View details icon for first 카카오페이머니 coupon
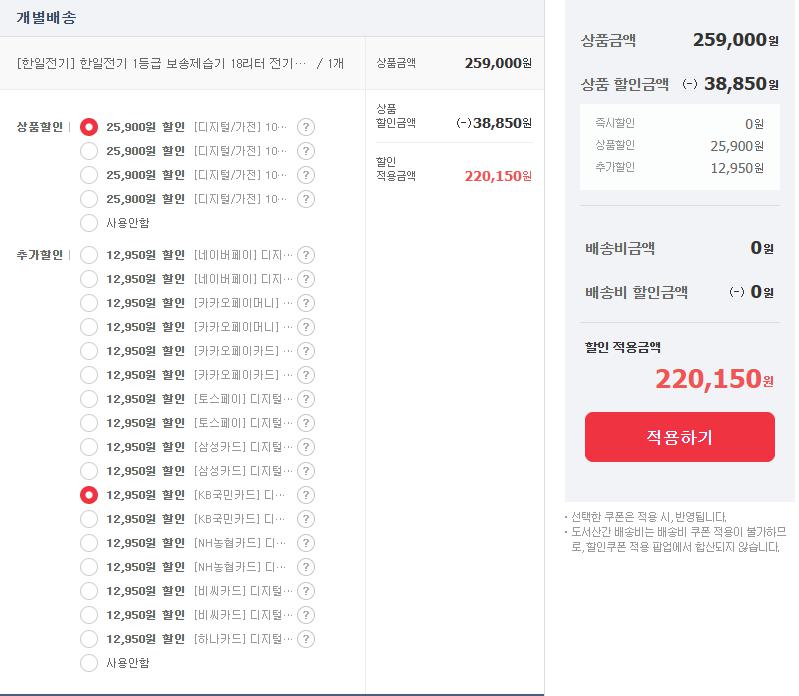Viewport: 799px width, 696px height. click(x=306, y=303)
